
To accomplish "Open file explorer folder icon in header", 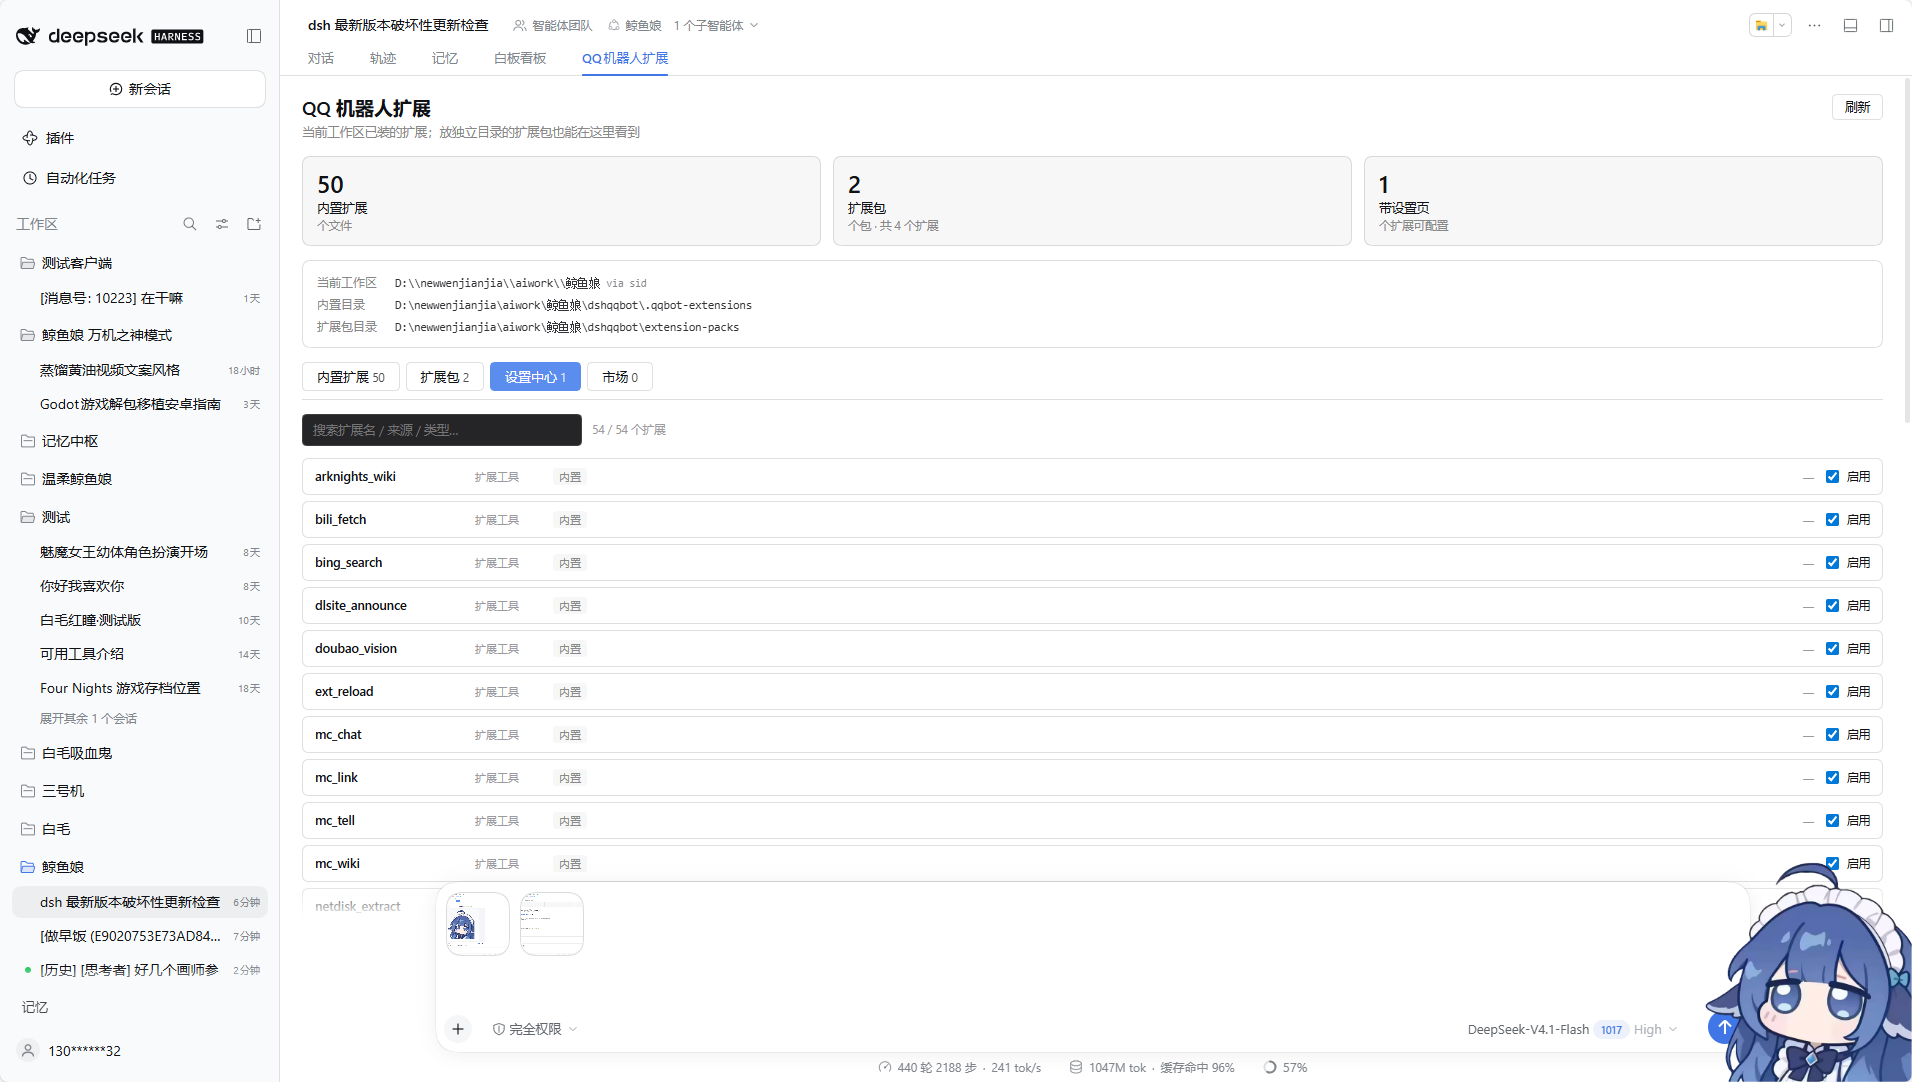I will coord(1762,25).
